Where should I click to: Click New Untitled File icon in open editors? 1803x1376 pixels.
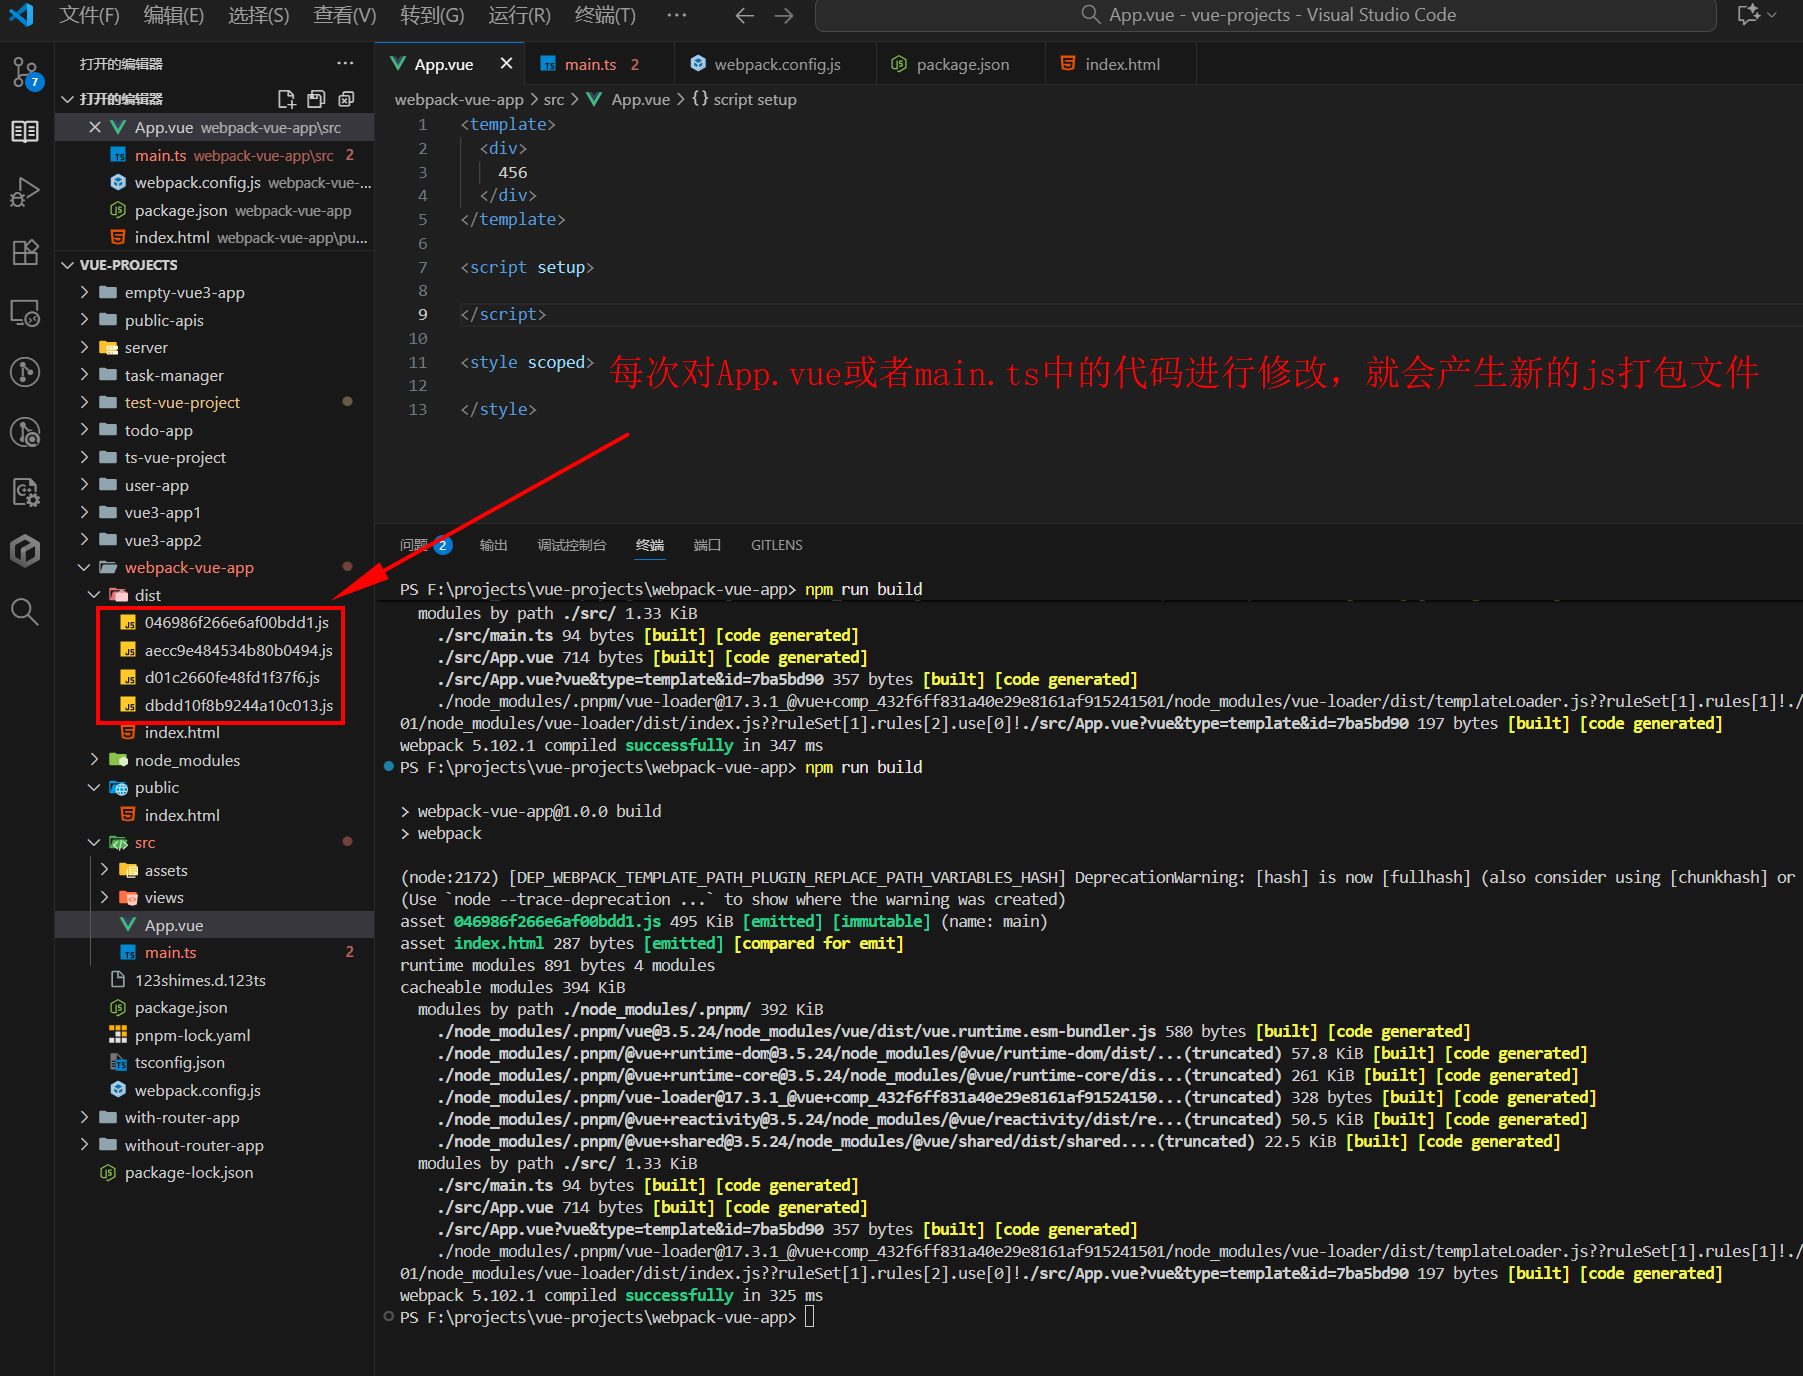coord(286,99)
